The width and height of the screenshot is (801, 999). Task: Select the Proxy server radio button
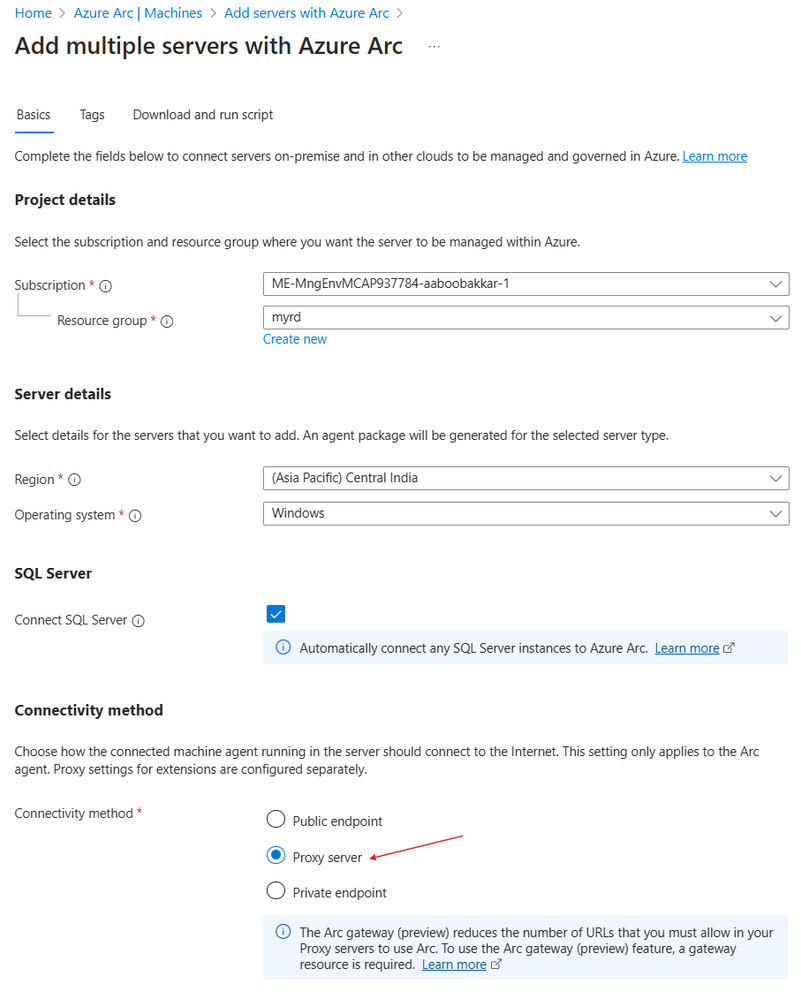(x=276, y=856)
